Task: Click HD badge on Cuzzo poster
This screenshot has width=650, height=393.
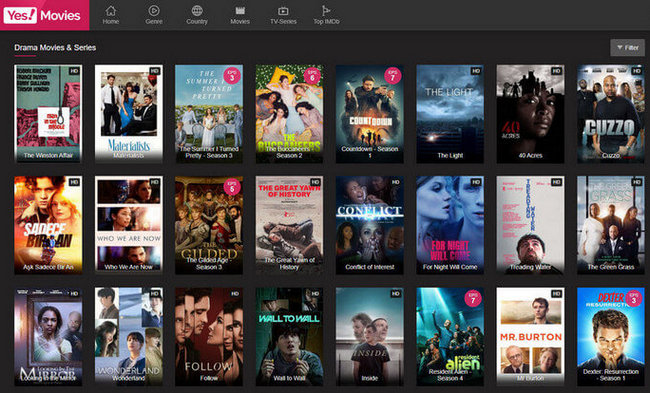Action: 637,71
